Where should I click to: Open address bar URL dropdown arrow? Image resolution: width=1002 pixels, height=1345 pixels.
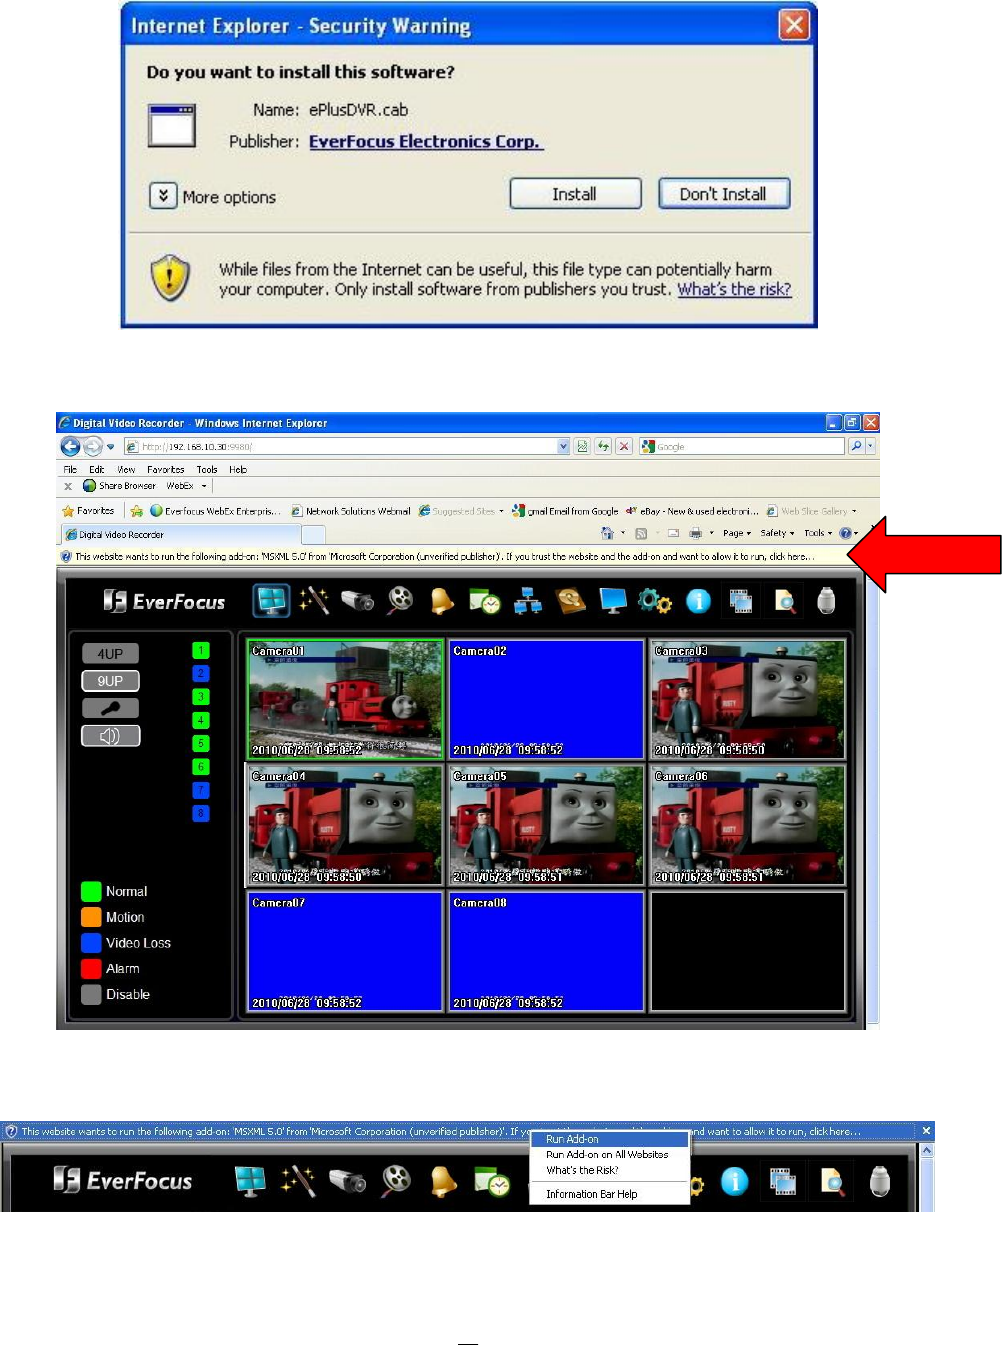coord(564,446)
